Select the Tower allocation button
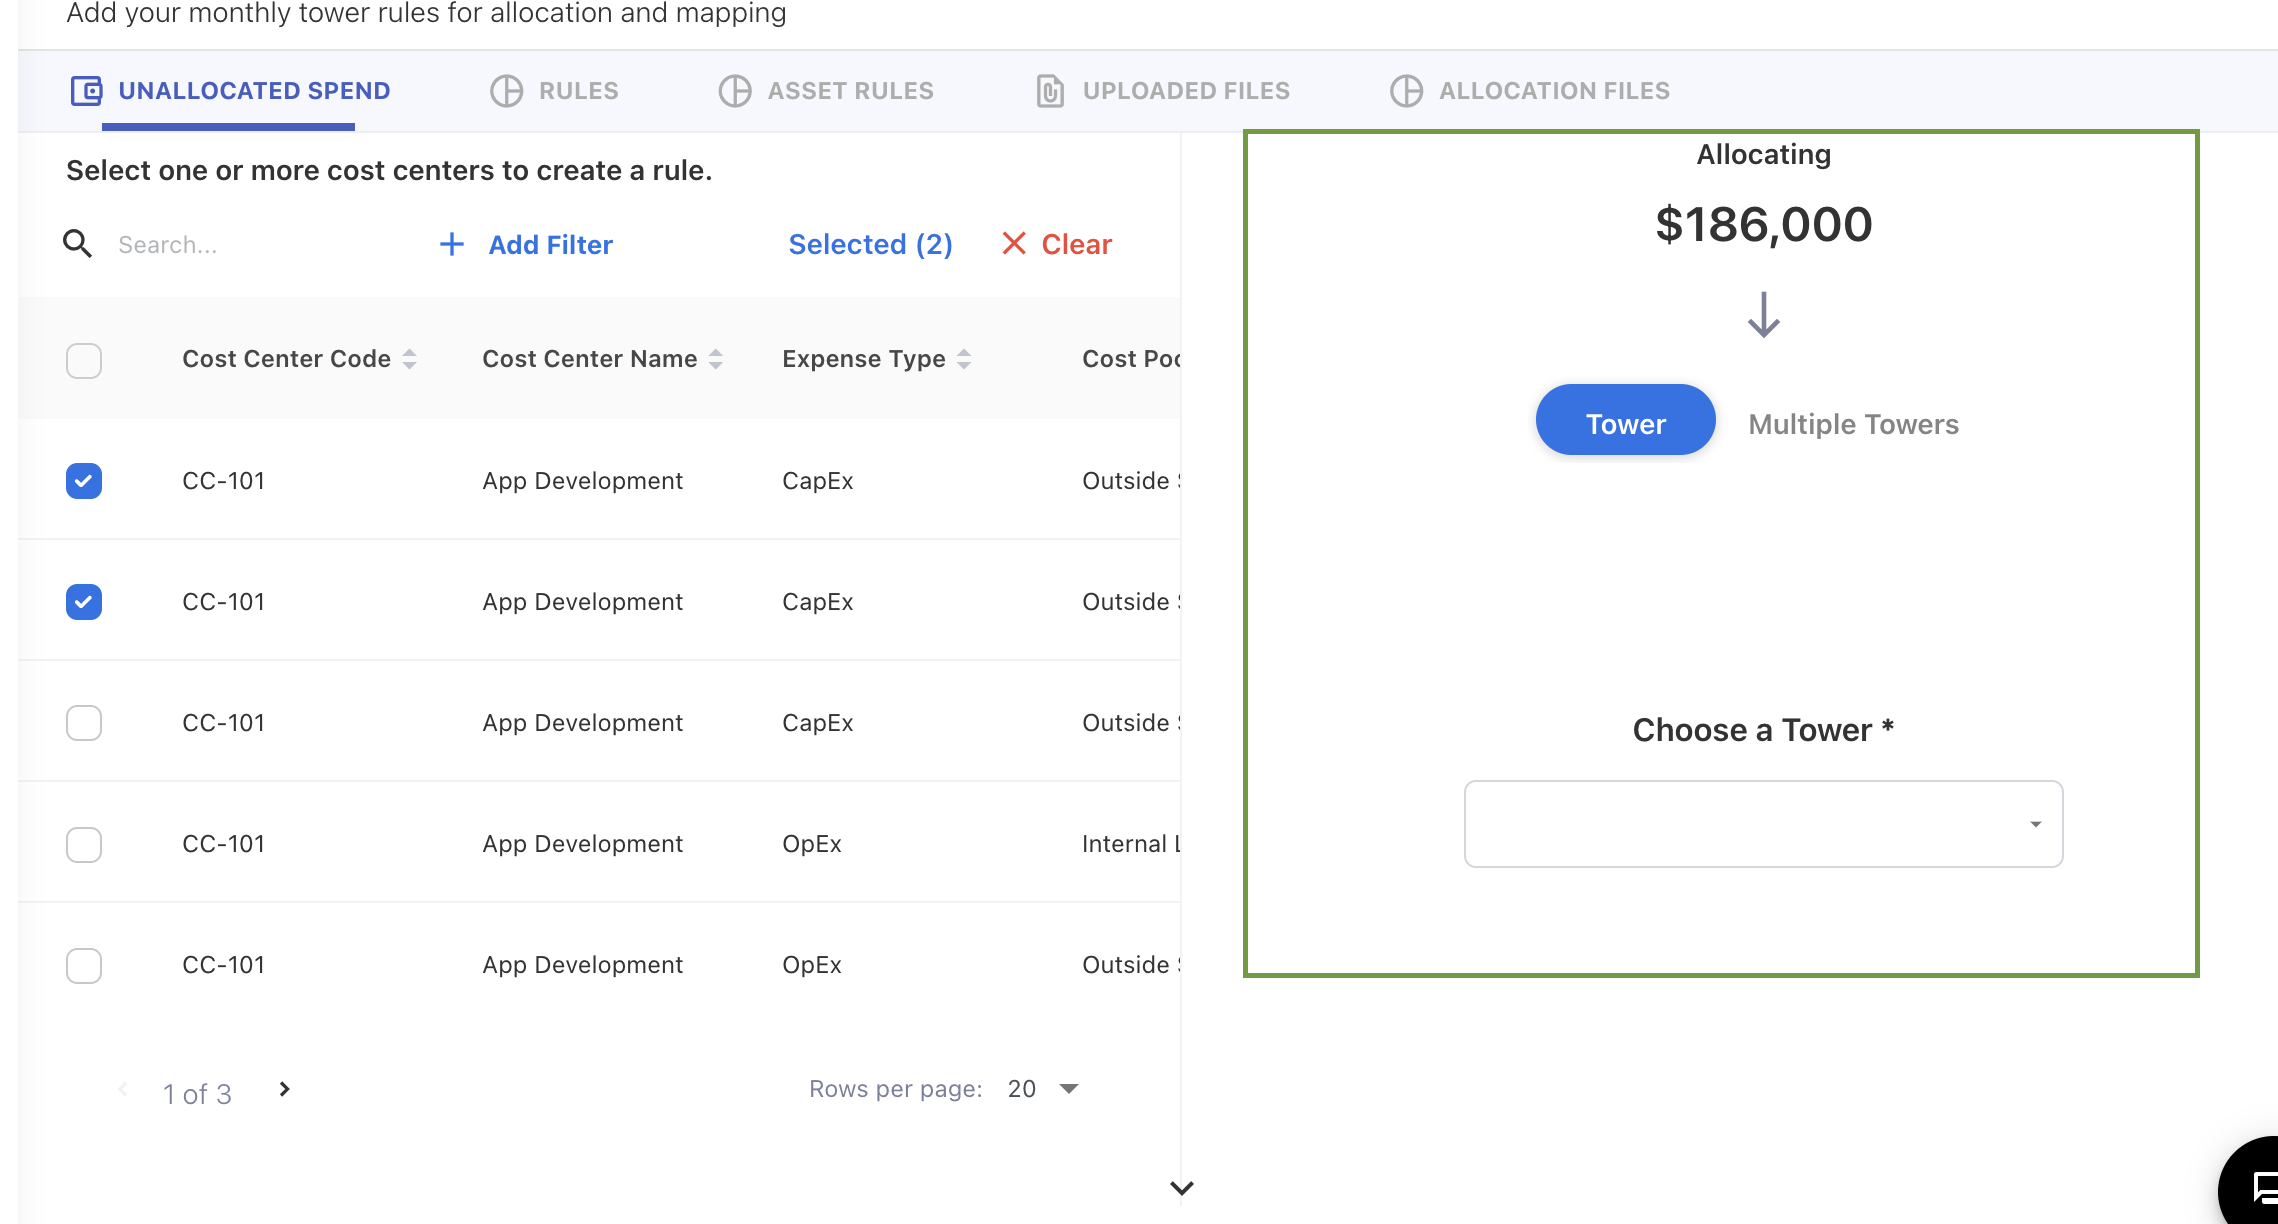2278x1224 pixels. pyautogui.click(x=1625, y=423)
